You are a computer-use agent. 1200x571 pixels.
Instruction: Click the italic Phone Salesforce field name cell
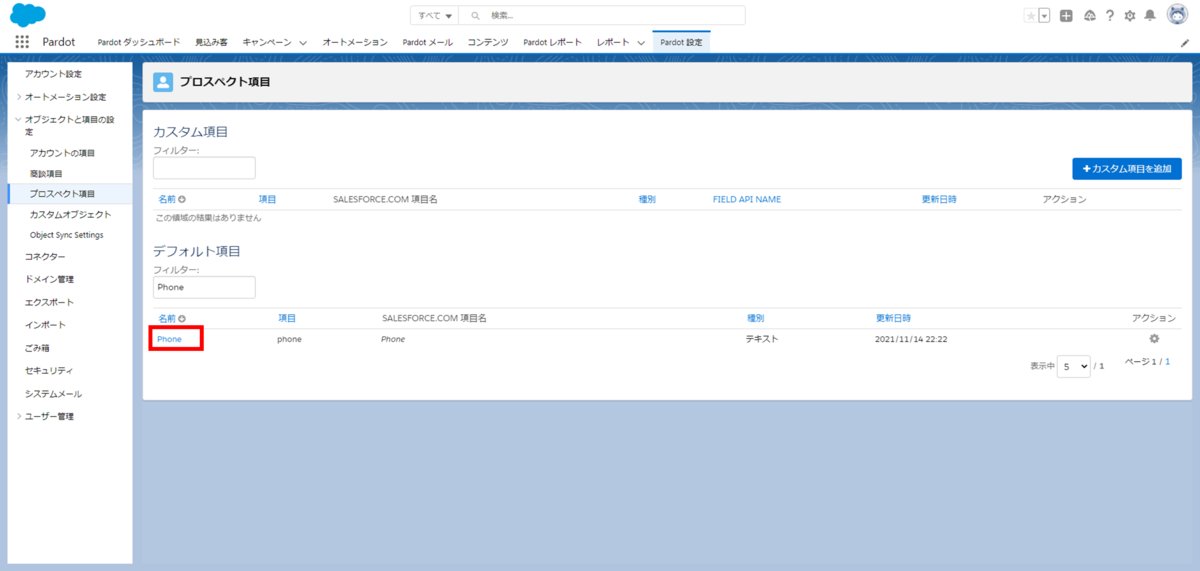pyautogui.click(x=393, y=339)
